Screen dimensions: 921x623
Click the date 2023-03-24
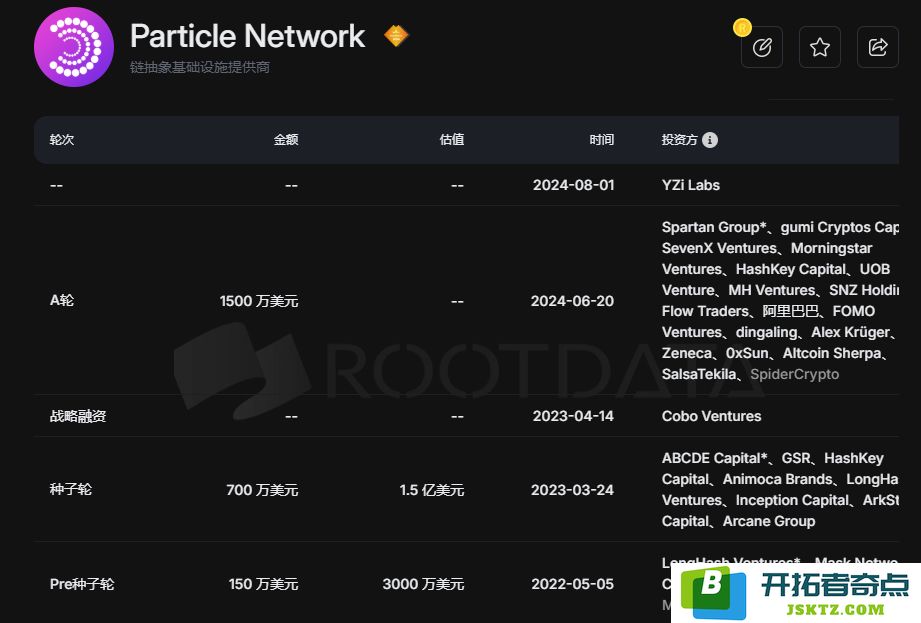[572, 490]
